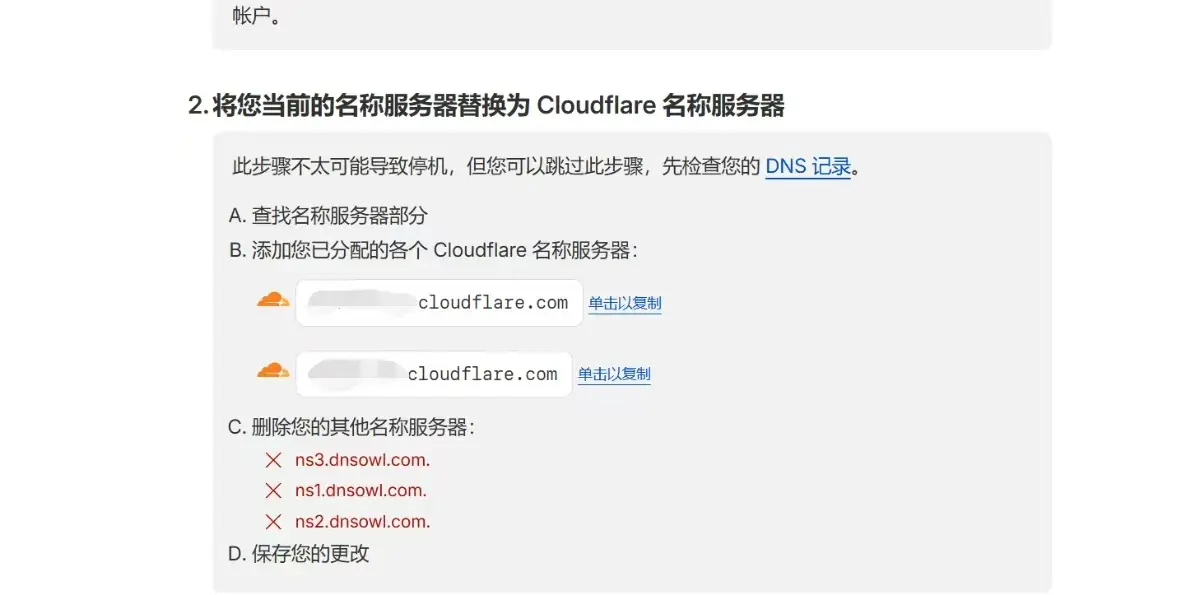The width and height of the screenshot is (1200, 595).
Task: Click step A 查找名称服务器部分
Action: tap(328, 215)
